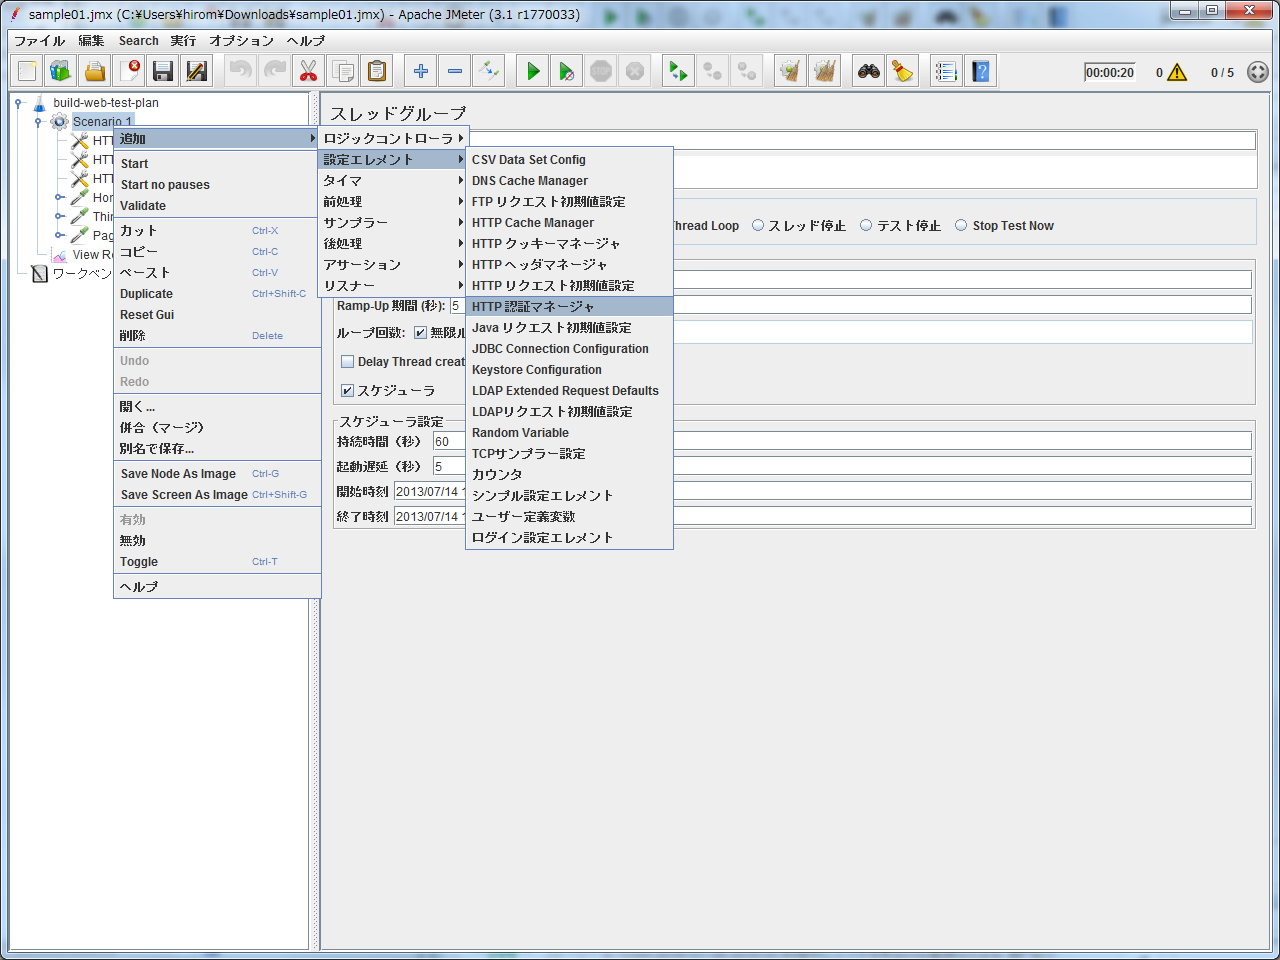Expand the 追加 submenu
The height and width of the screenshot is (960, 1280).
point(217,139)
